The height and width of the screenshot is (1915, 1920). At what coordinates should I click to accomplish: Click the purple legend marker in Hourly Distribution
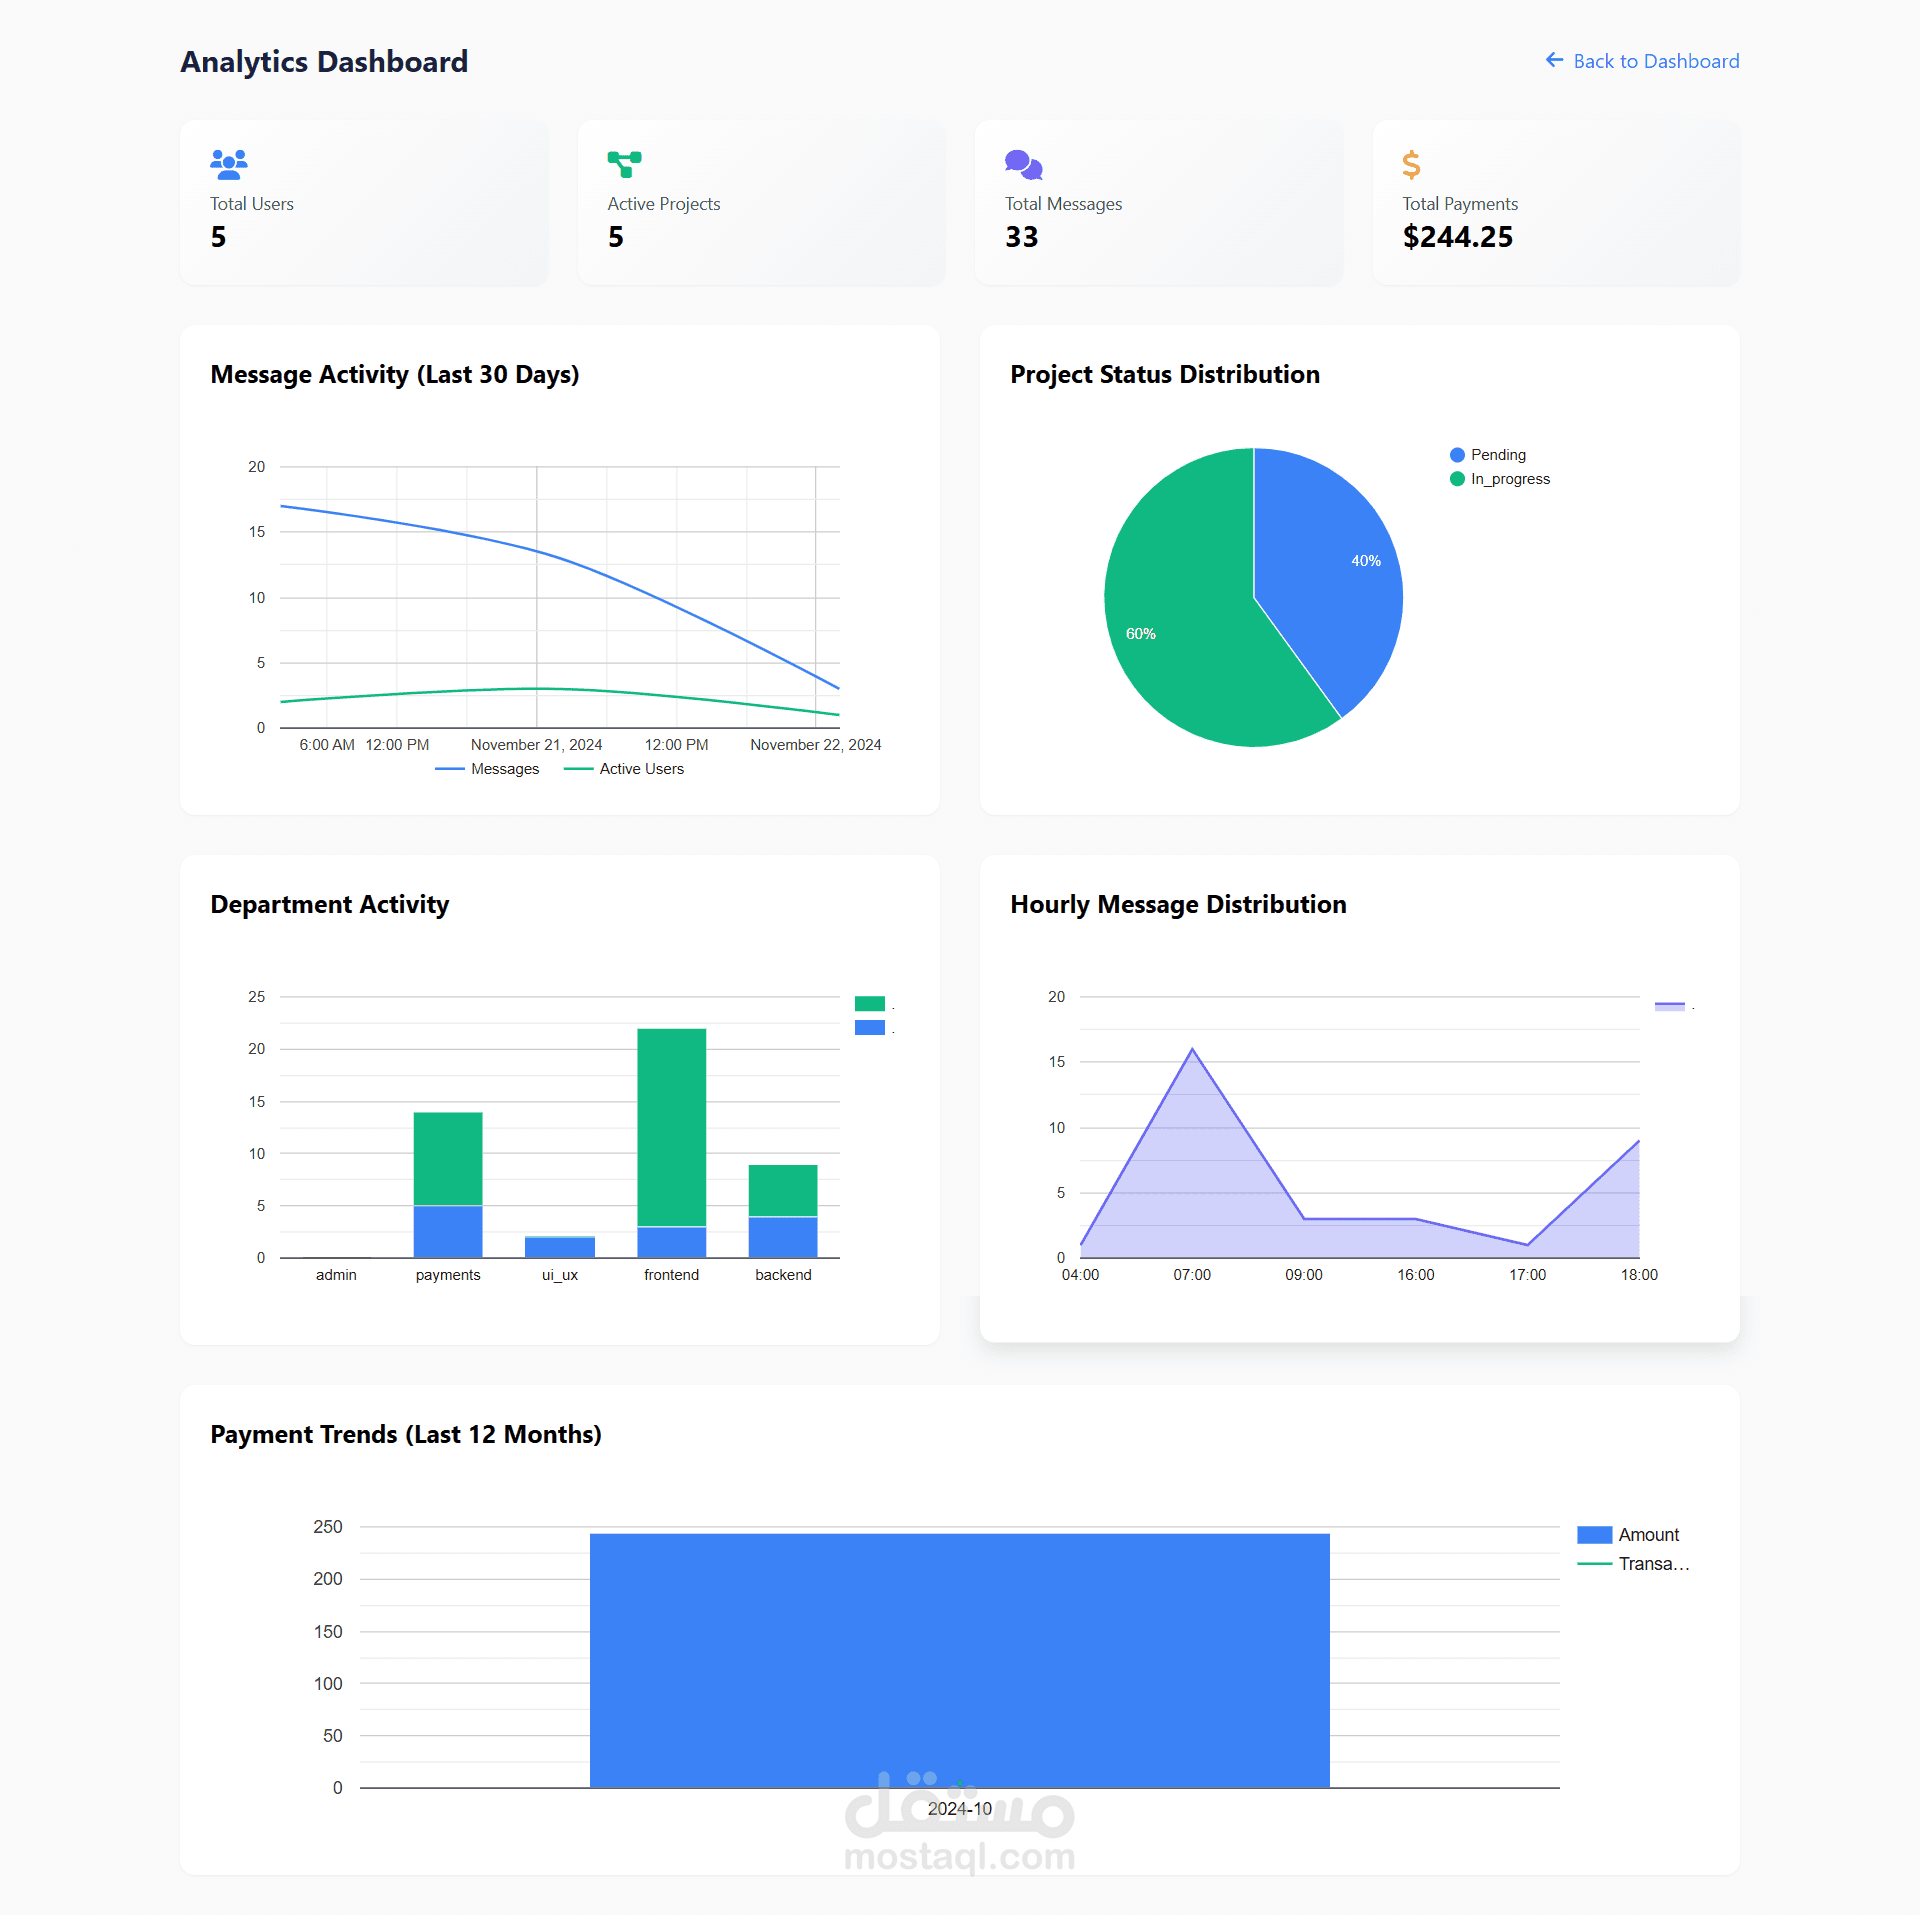pyautogui.click(x=1669, y=1006)
